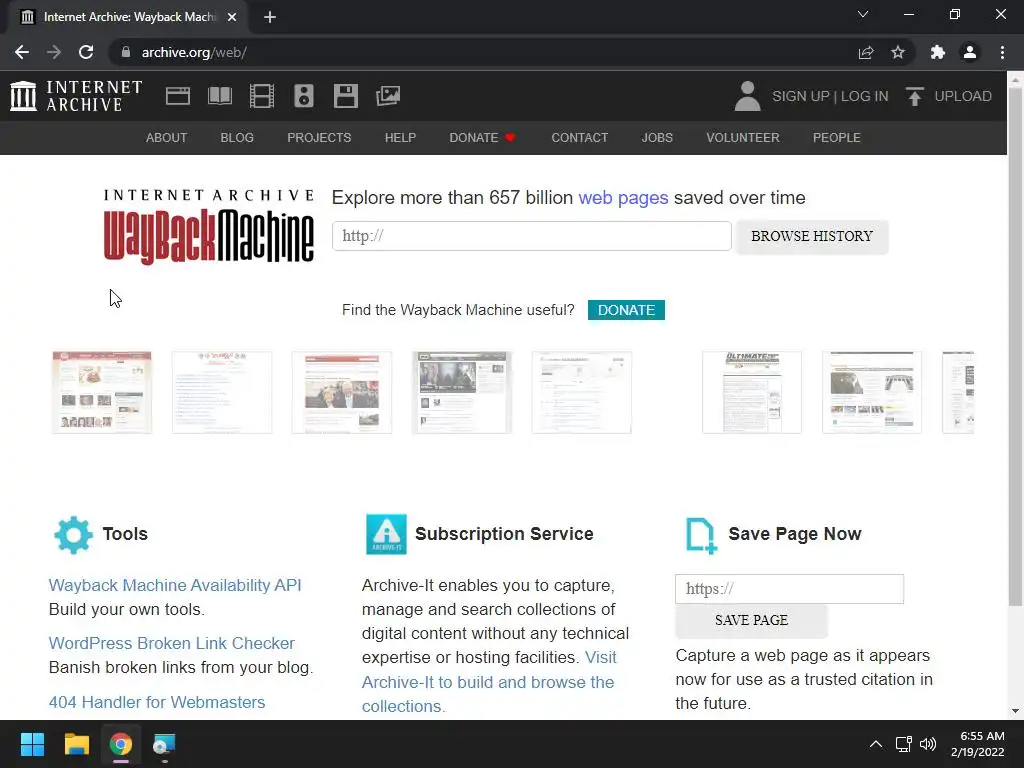
Task: Open the ABOUT menu item
Action: click(167, 138)
